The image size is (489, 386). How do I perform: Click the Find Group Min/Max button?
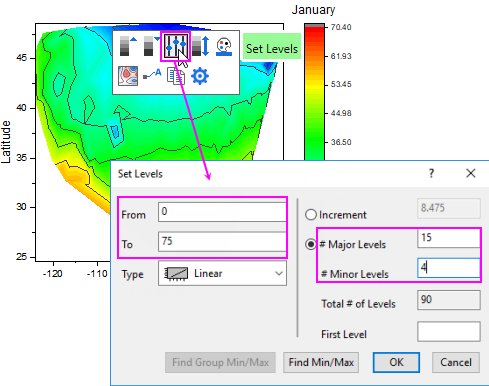tap(220, 362)
